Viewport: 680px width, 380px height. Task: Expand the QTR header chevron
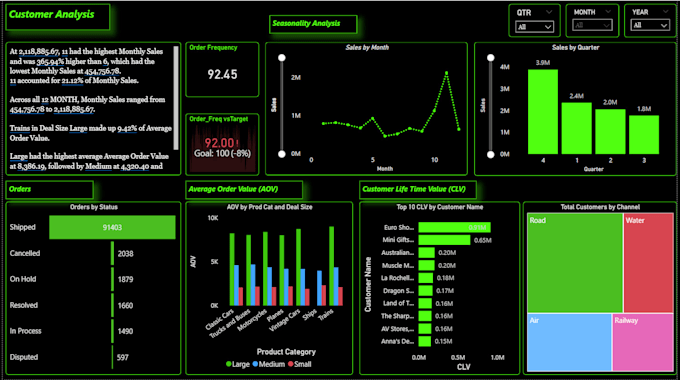click(x=549, y=12)
